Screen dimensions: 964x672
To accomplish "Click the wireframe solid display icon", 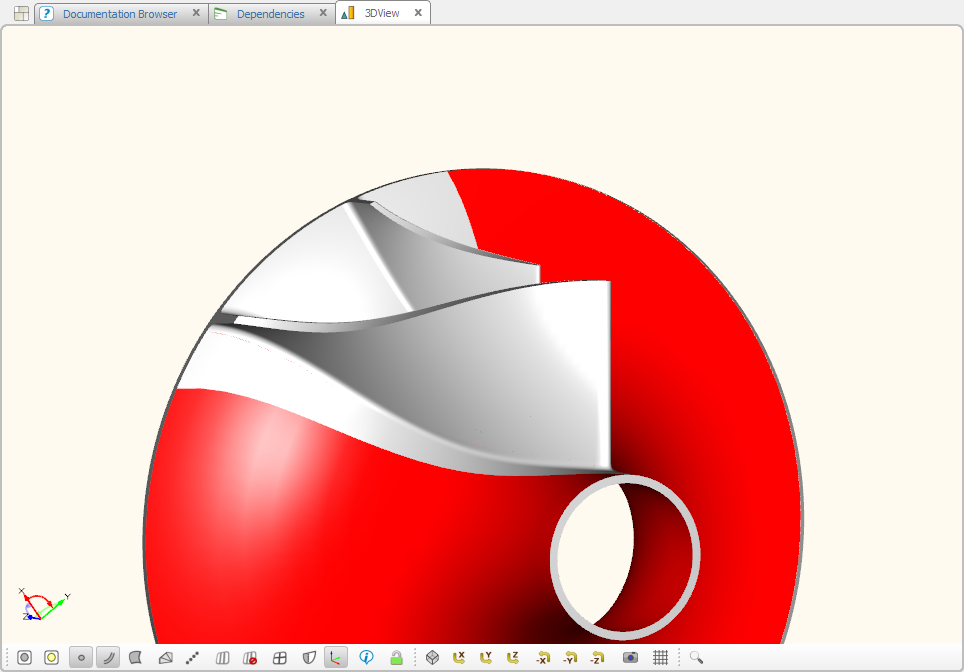I will coord(165,657).
